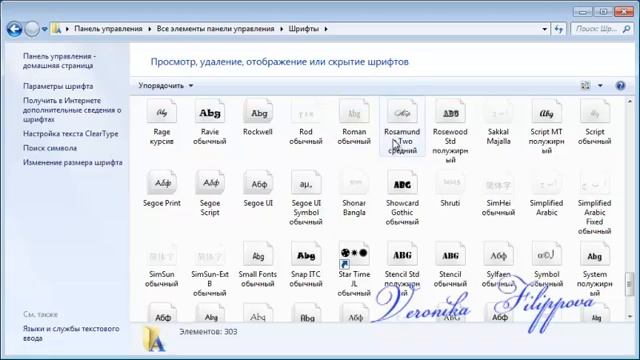This screenshot has width=640, height=360.
Task: Open Настройка текста ClearType link
Action: pos(71,133)
